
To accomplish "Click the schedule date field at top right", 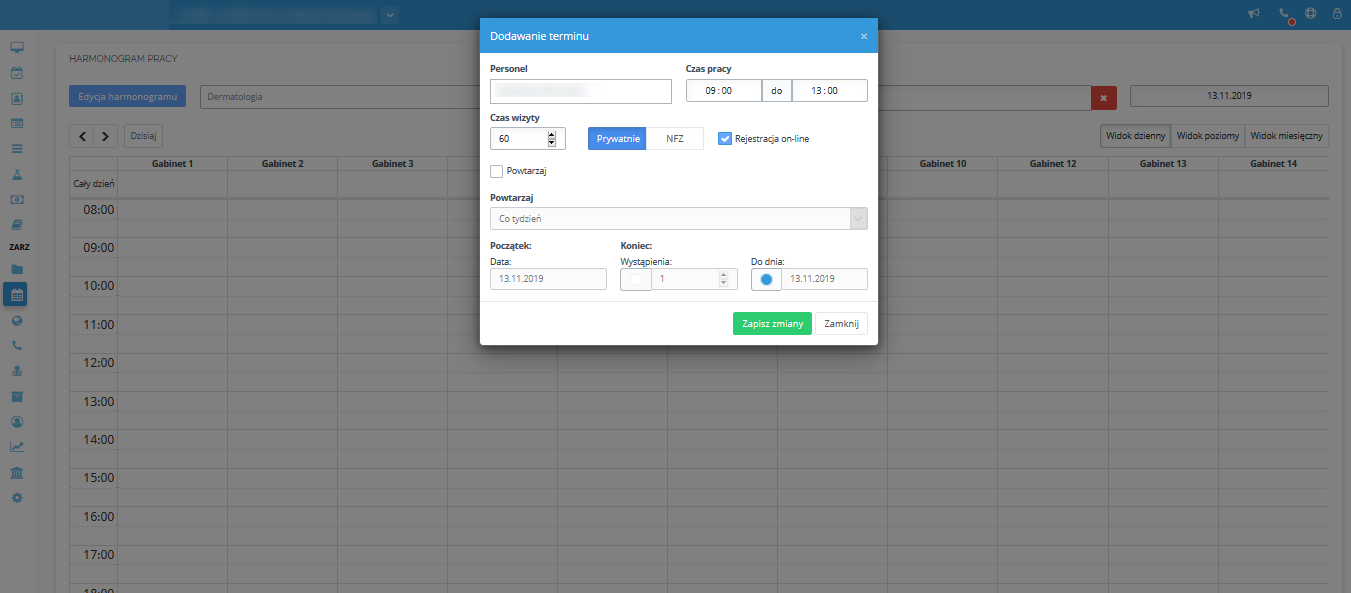I will pos(1229,96).
